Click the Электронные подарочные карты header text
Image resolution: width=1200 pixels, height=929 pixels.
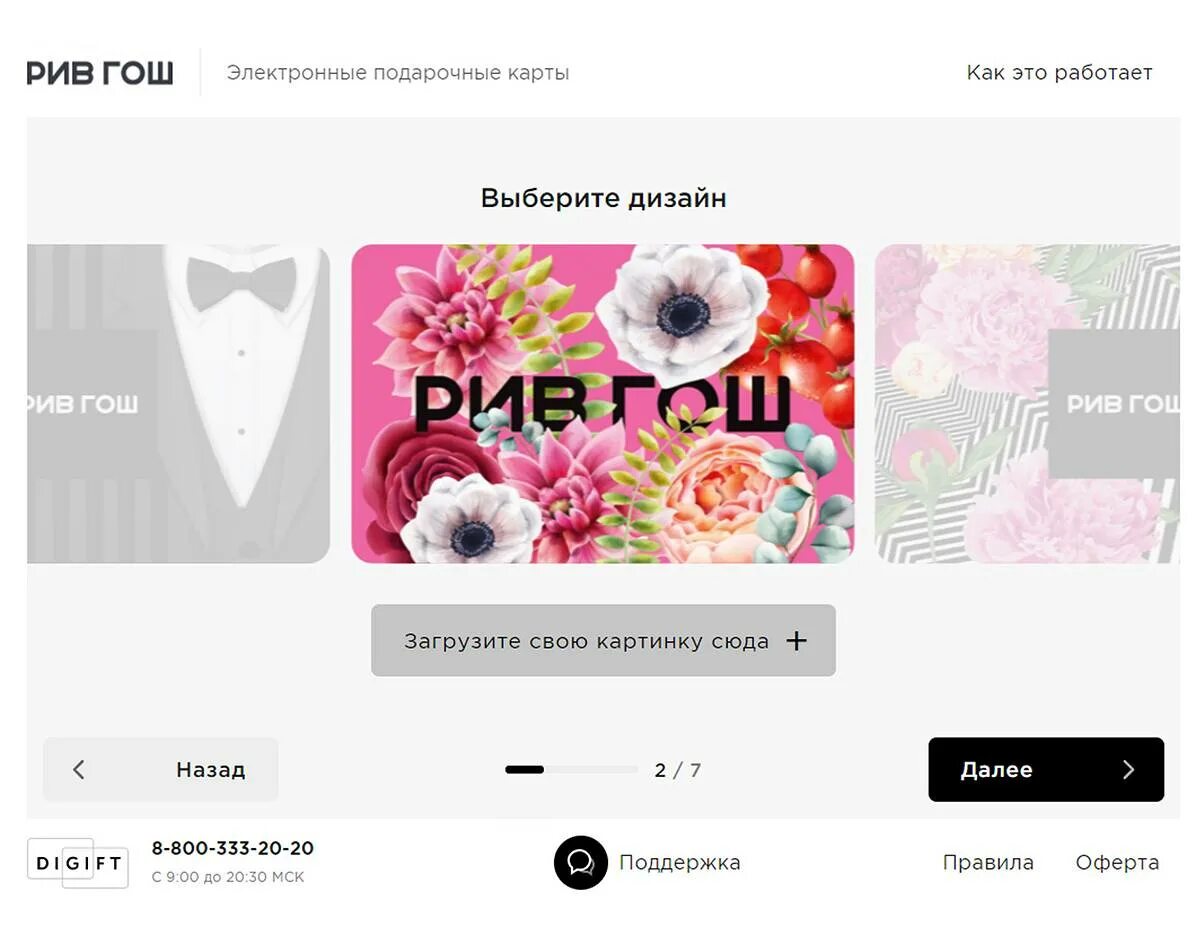[x=398, y=73]
